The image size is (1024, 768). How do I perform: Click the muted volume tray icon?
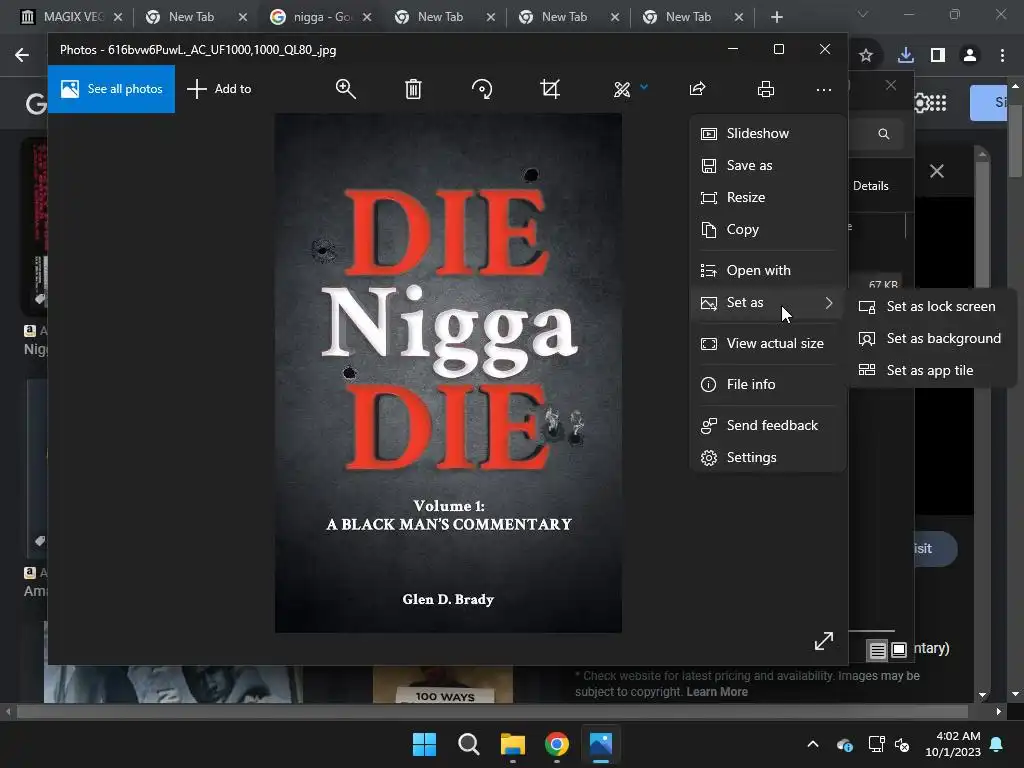pos(903,744)
